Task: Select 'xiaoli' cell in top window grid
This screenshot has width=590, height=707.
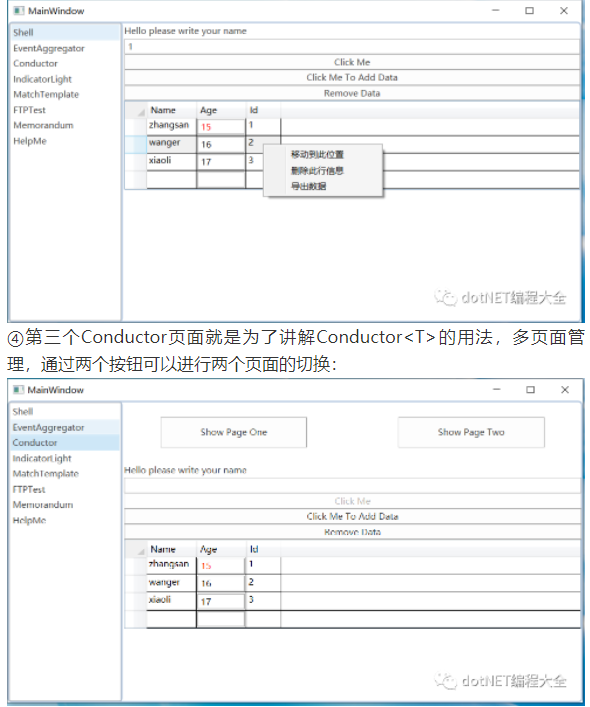Action: coord(171,162)
